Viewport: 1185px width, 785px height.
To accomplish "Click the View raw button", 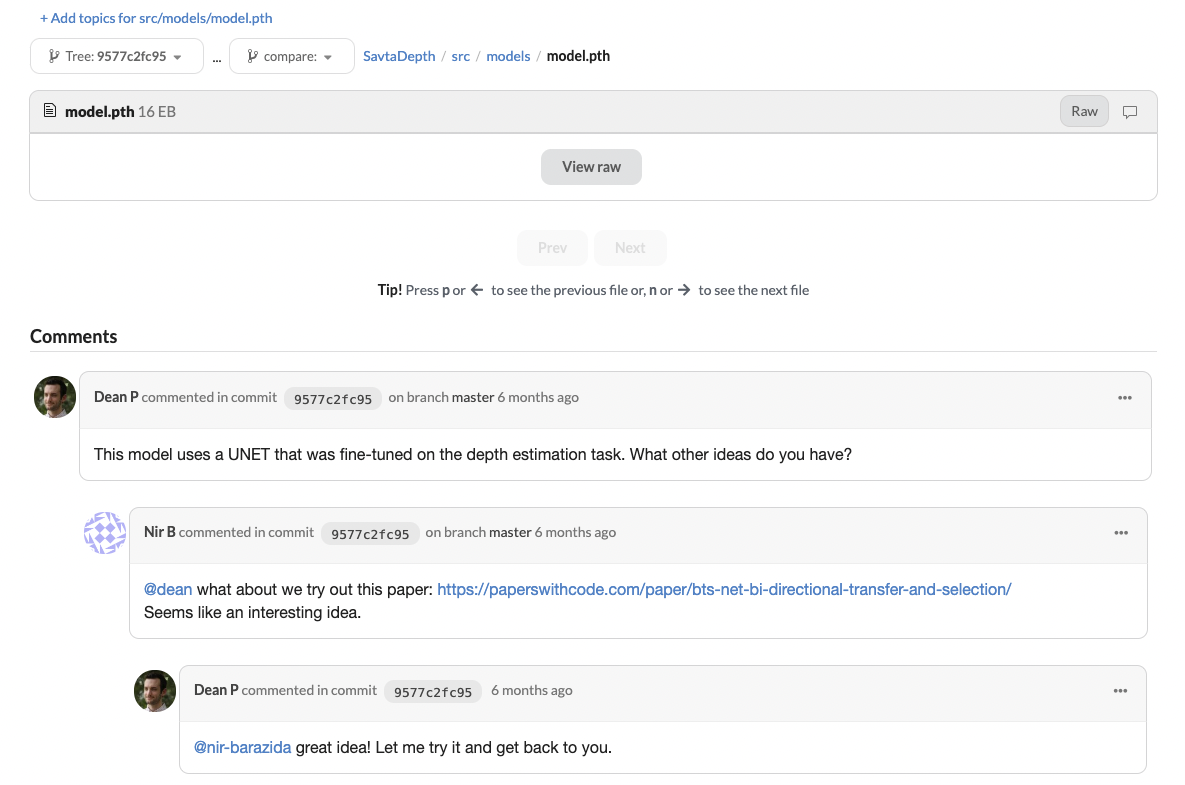I will tap(591, 167).
